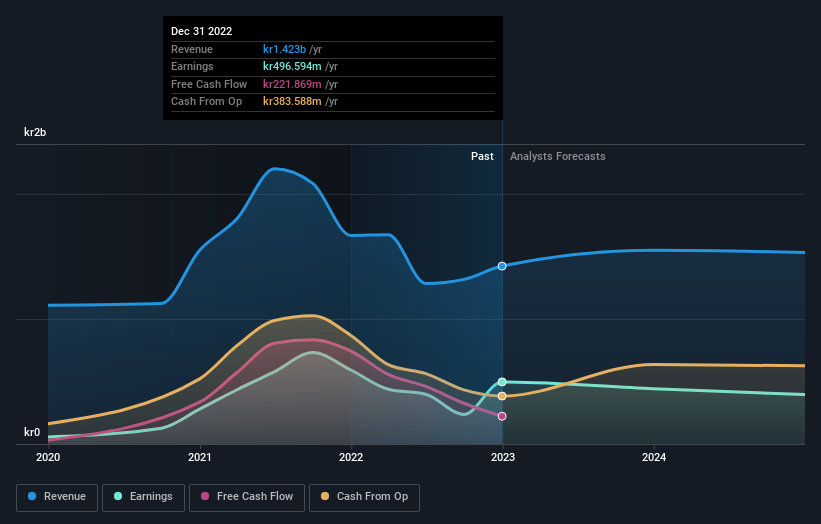The height and width of the screenshot is (524, 821).
Task: Click the 2023 x-axis label
Action: click(x=503, y=458)
